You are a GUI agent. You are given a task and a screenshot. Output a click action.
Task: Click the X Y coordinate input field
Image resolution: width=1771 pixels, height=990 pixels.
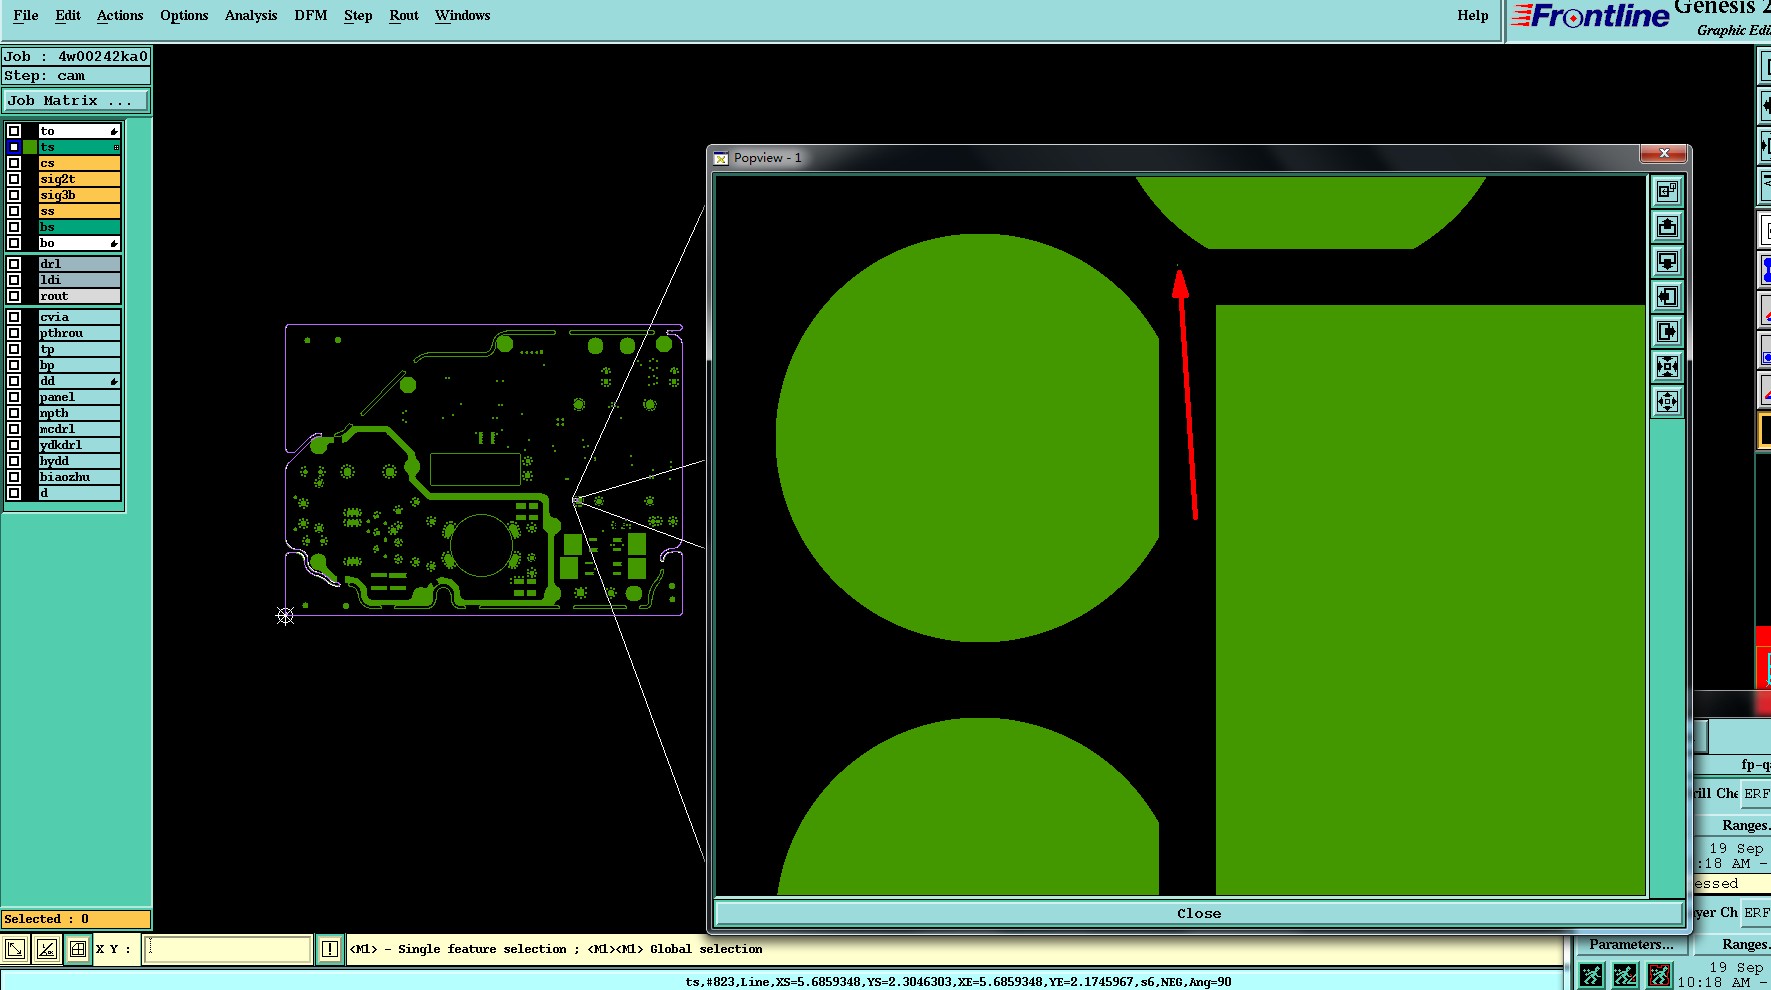coord(229,949)
